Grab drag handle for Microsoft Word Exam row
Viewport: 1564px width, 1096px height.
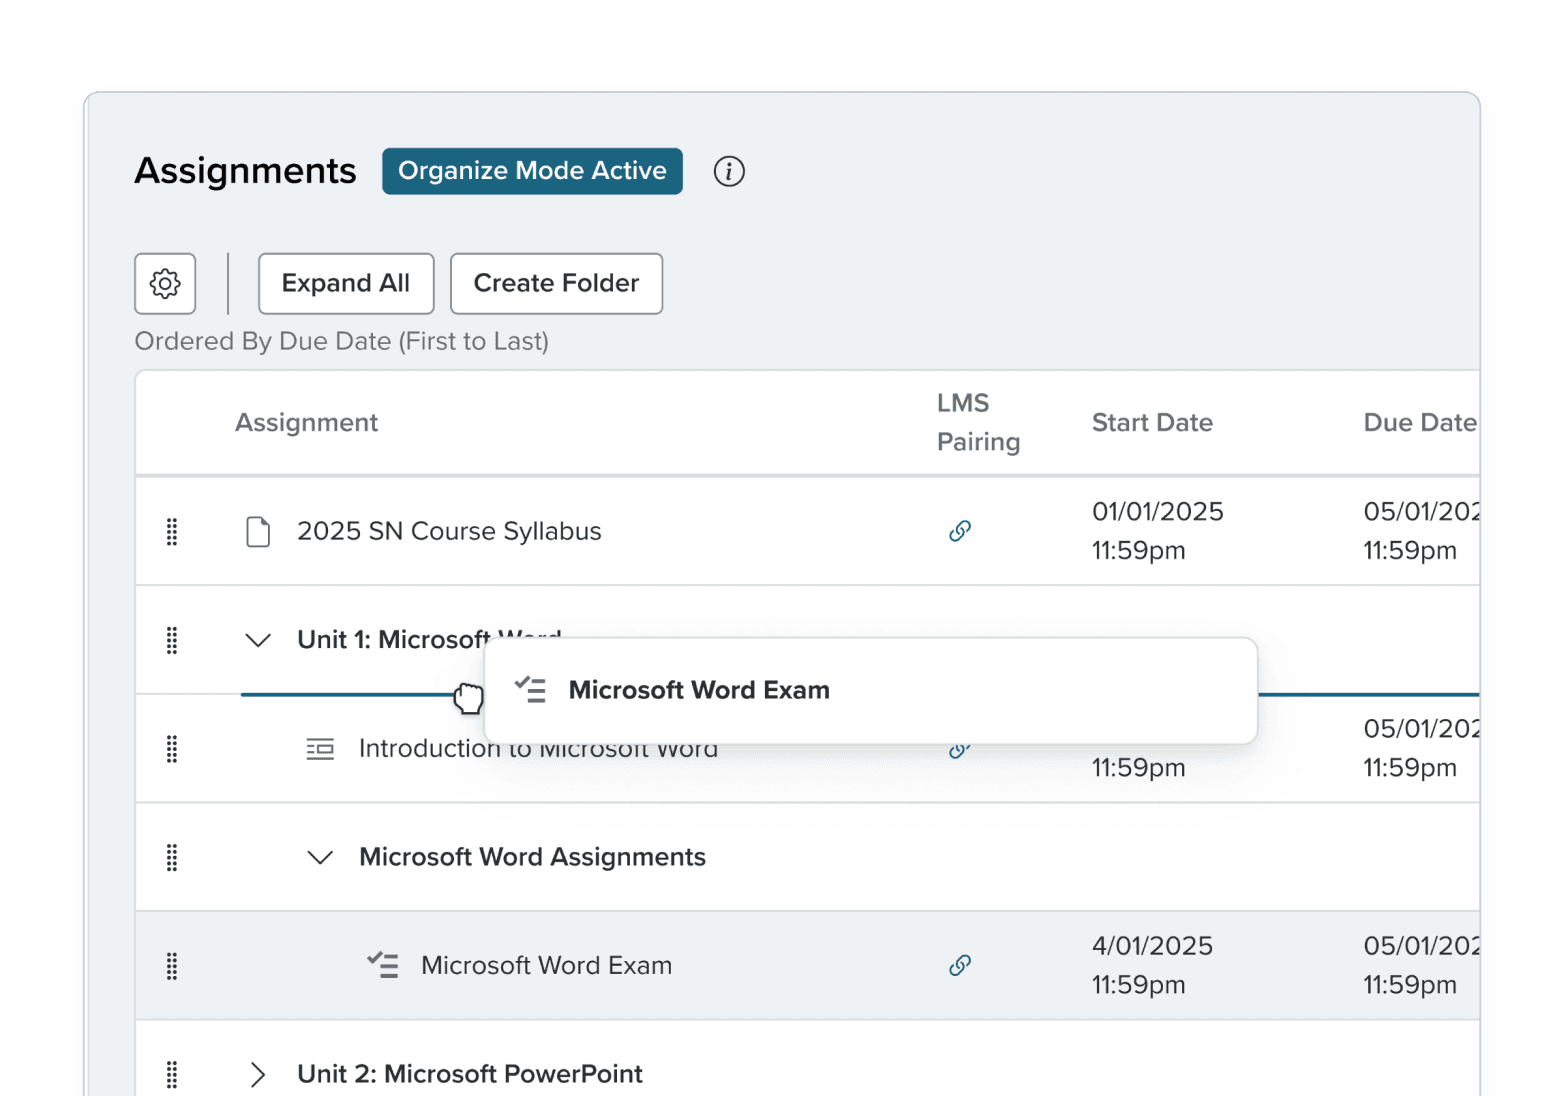[x=172, y=966]
